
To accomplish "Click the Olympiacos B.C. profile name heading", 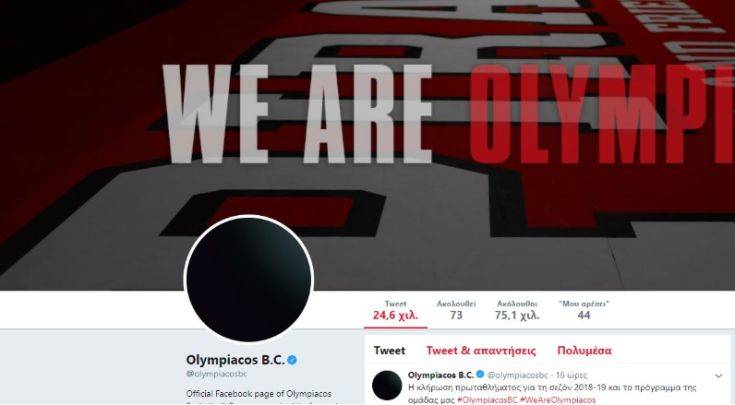I will tap(235, 360).
